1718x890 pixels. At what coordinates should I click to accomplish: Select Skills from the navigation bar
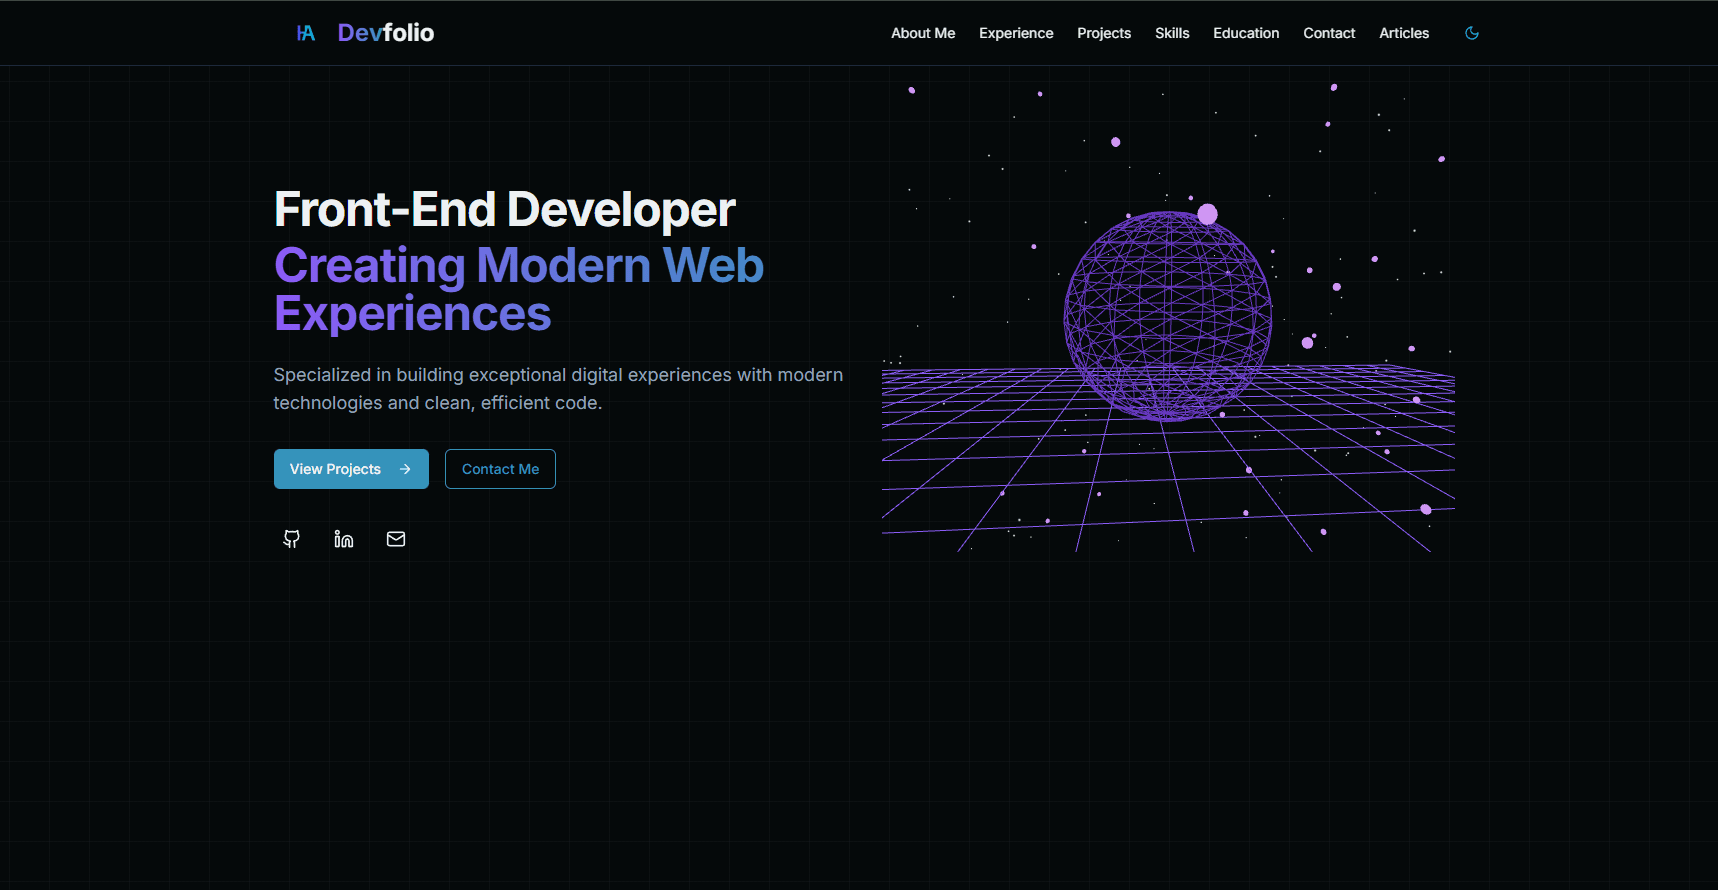click(1172, 33)
